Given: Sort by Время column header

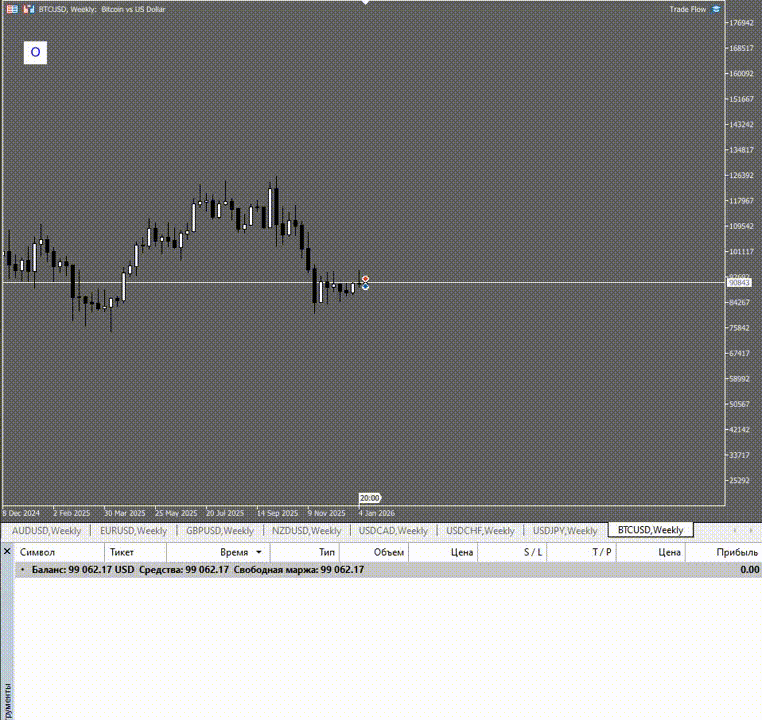Looking at the screenshot, I should (218, 552).
